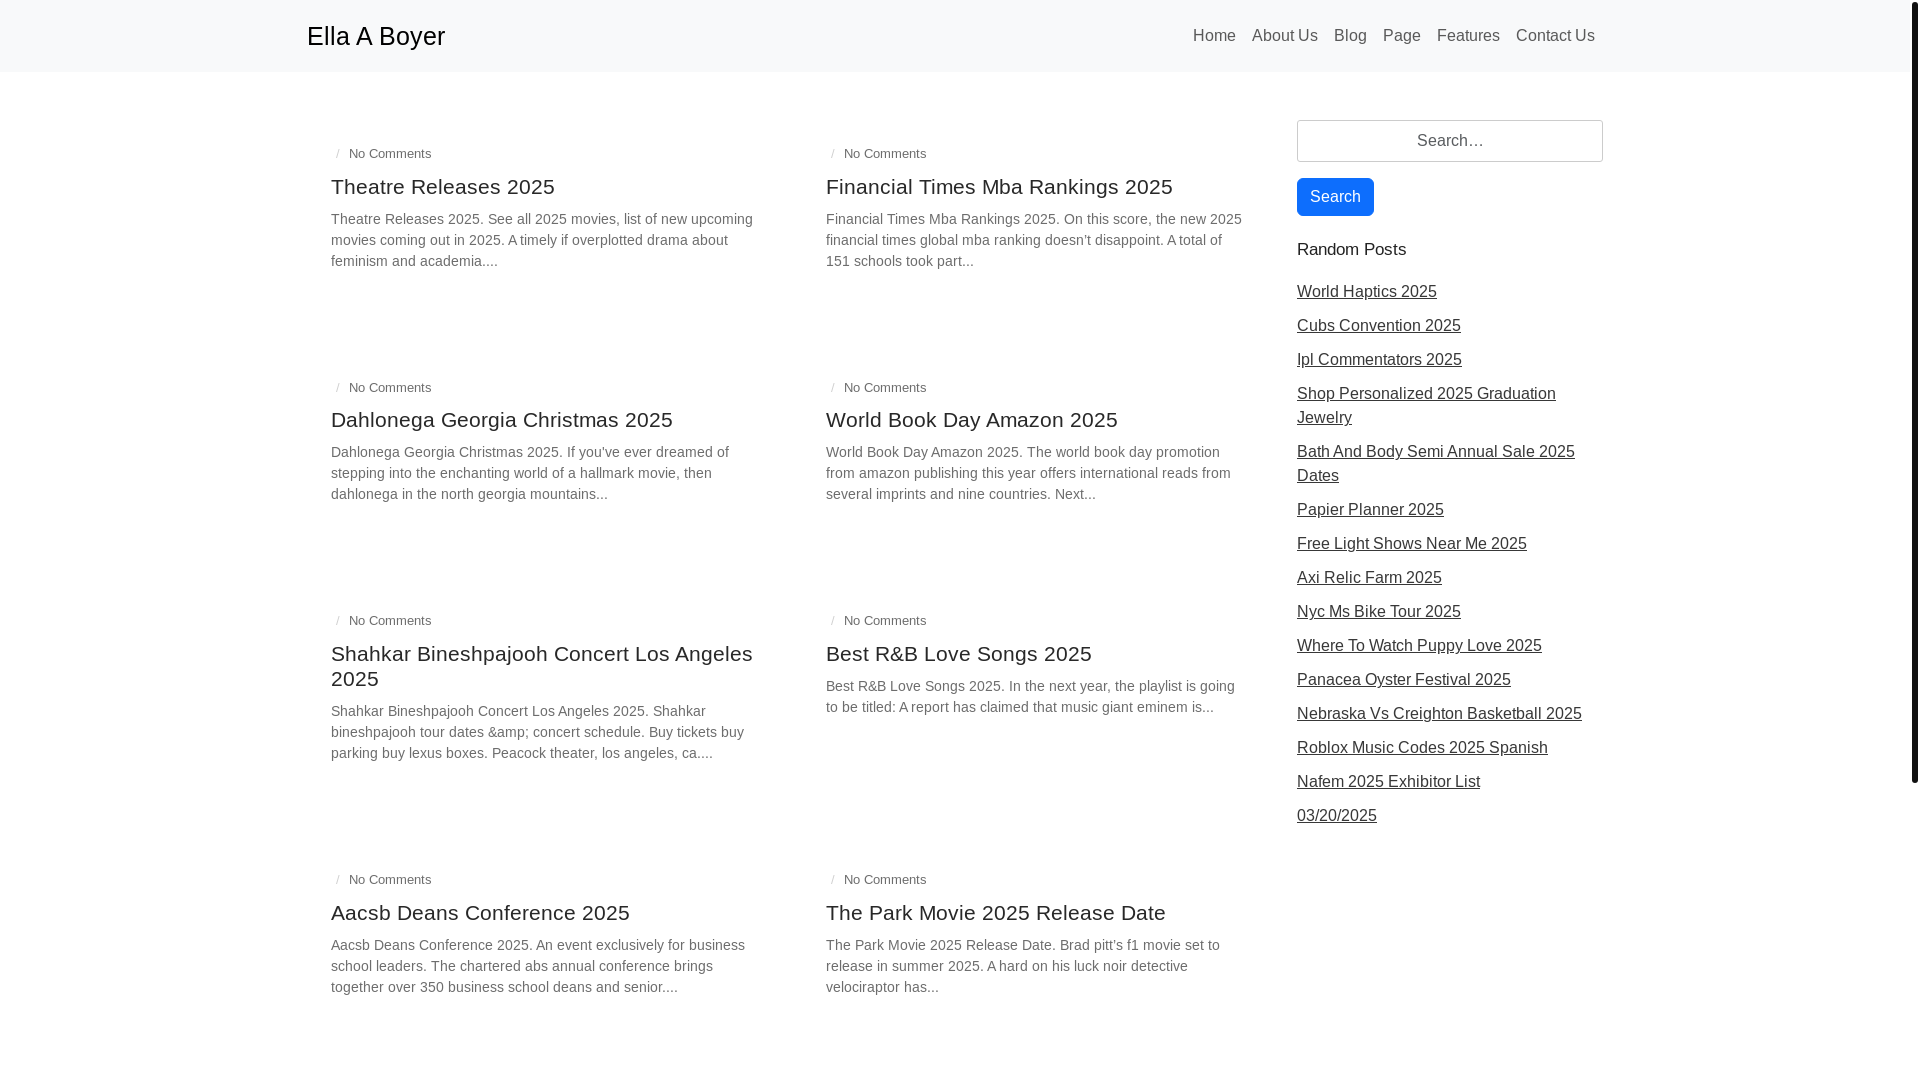The image size is (1920, 1080).
Task: Open the Theatre Releases 2025 post
Action: (443, 187)
